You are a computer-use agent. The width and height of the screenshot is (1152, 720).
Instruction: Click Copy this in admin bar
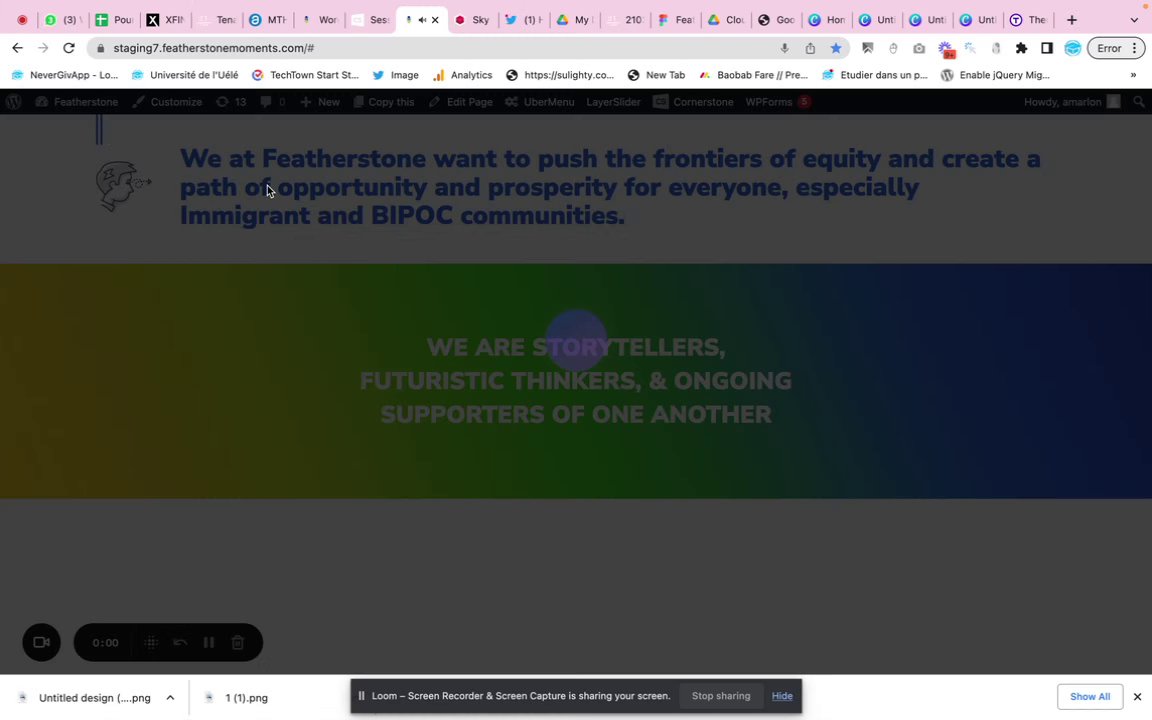pyautogui.click(x=384, y=102)
